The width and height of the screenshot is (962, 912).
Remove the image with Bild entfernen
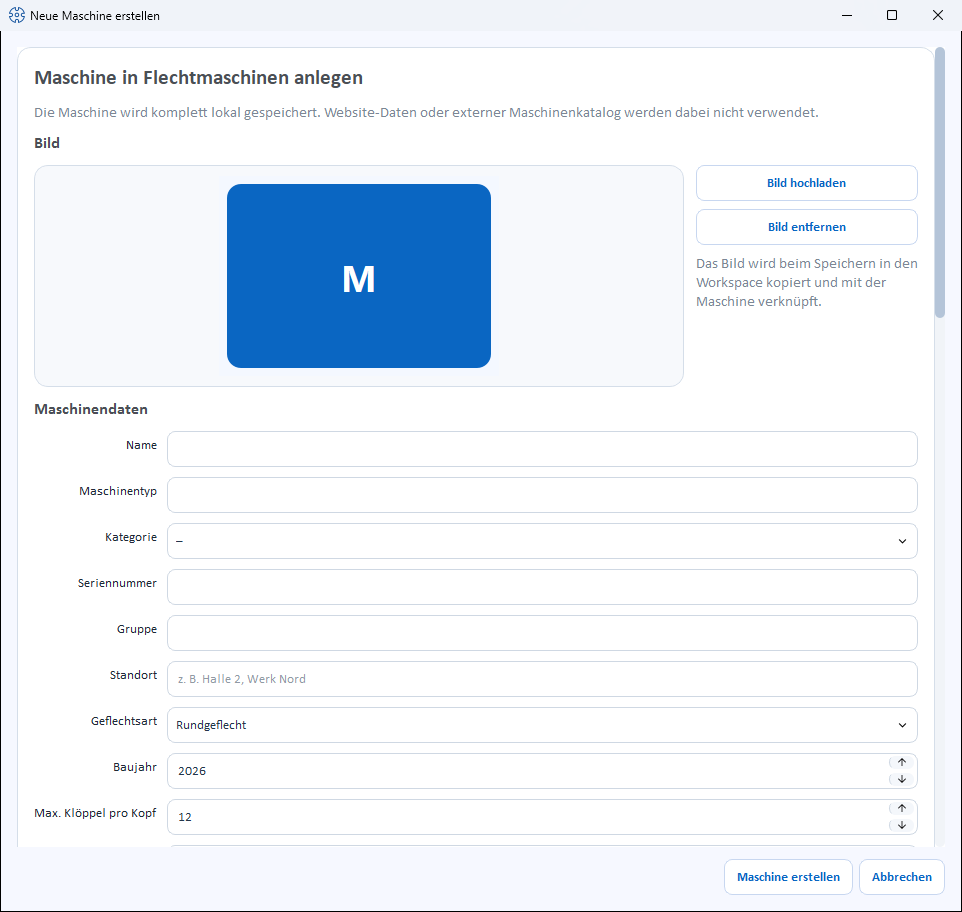click(x=807, y=227)
